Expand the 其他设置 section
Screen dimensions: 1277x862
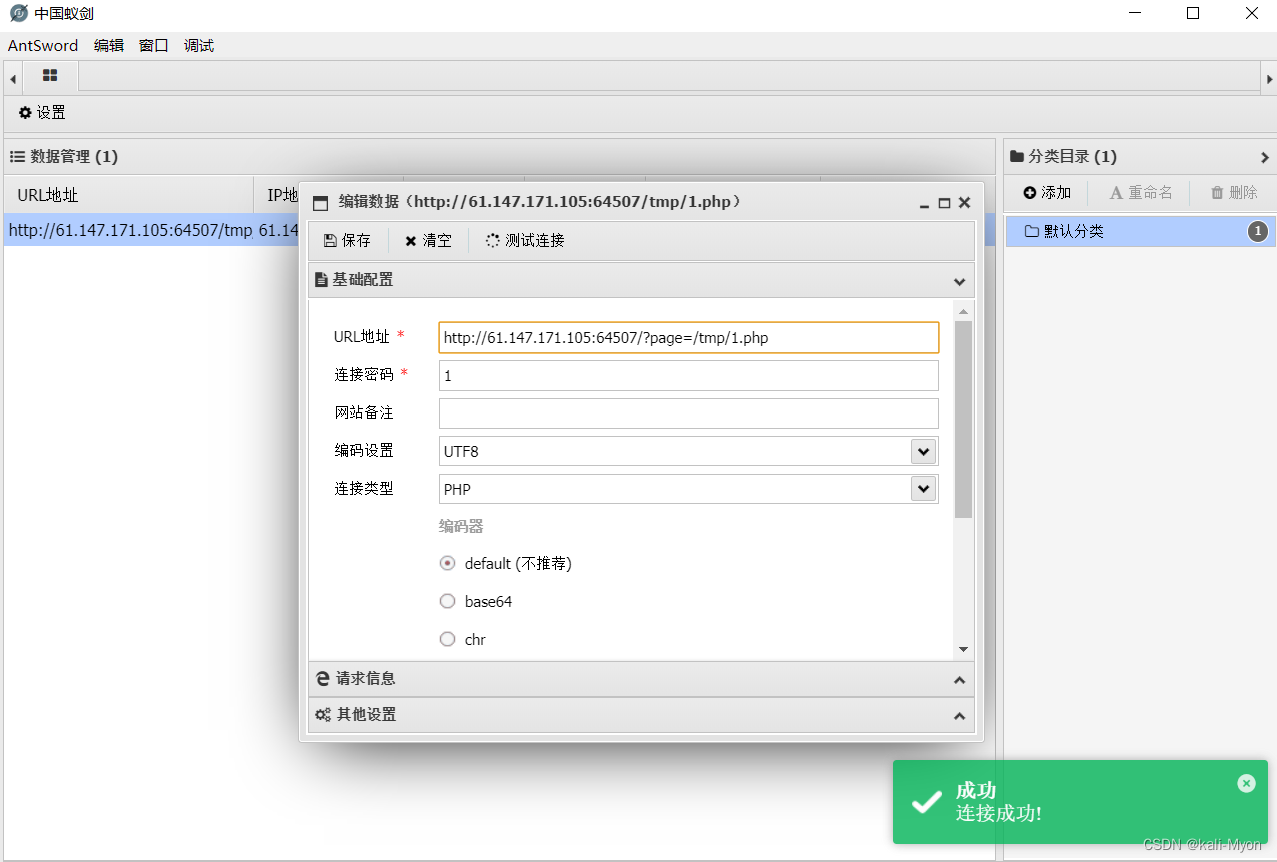[641, 715]
